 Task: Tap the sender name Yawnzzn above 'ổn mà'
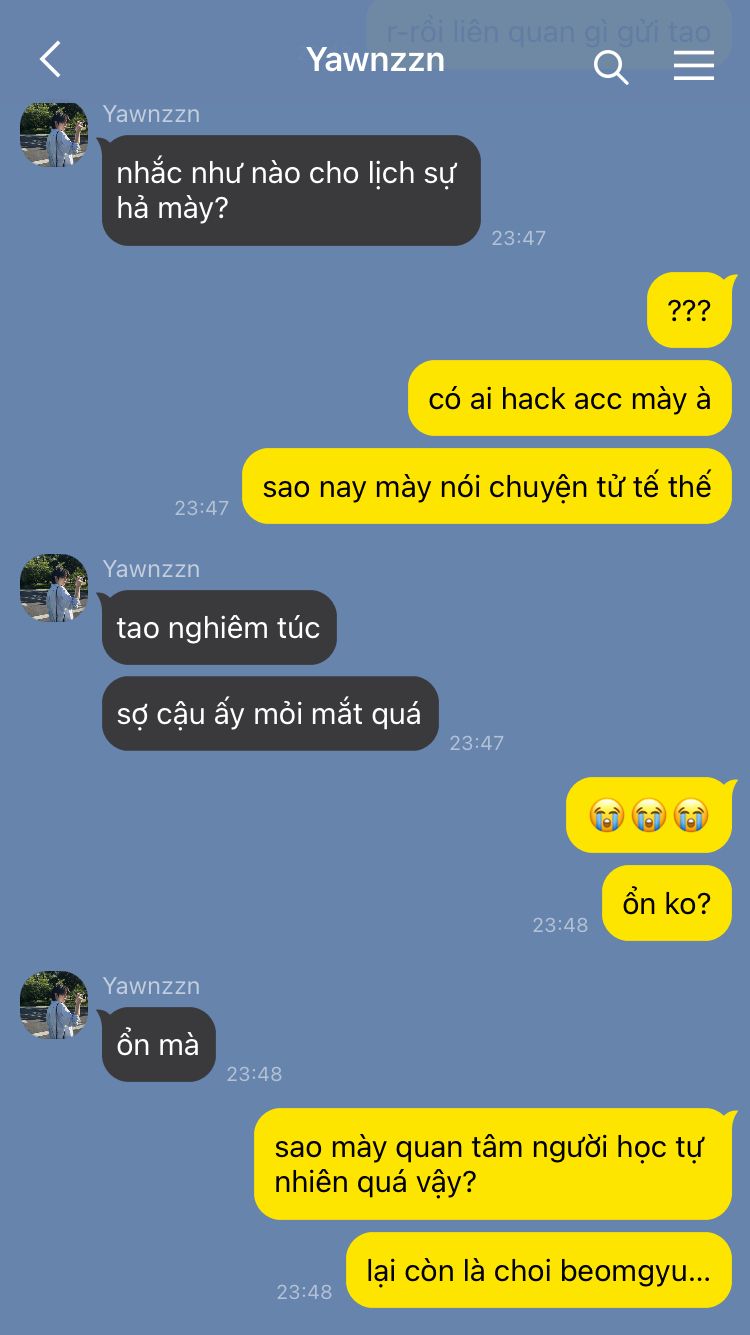[x=151, y=985]
